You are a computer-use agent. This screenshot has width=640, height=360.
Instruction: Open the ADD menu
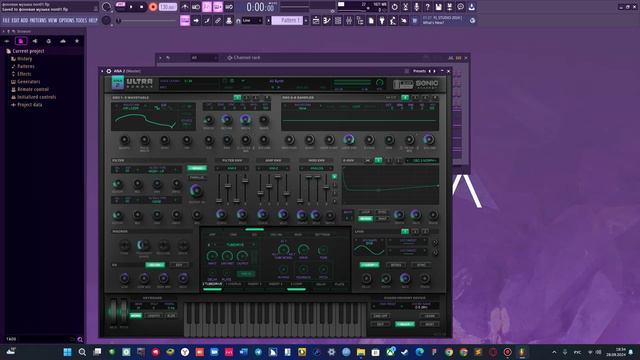24,20
